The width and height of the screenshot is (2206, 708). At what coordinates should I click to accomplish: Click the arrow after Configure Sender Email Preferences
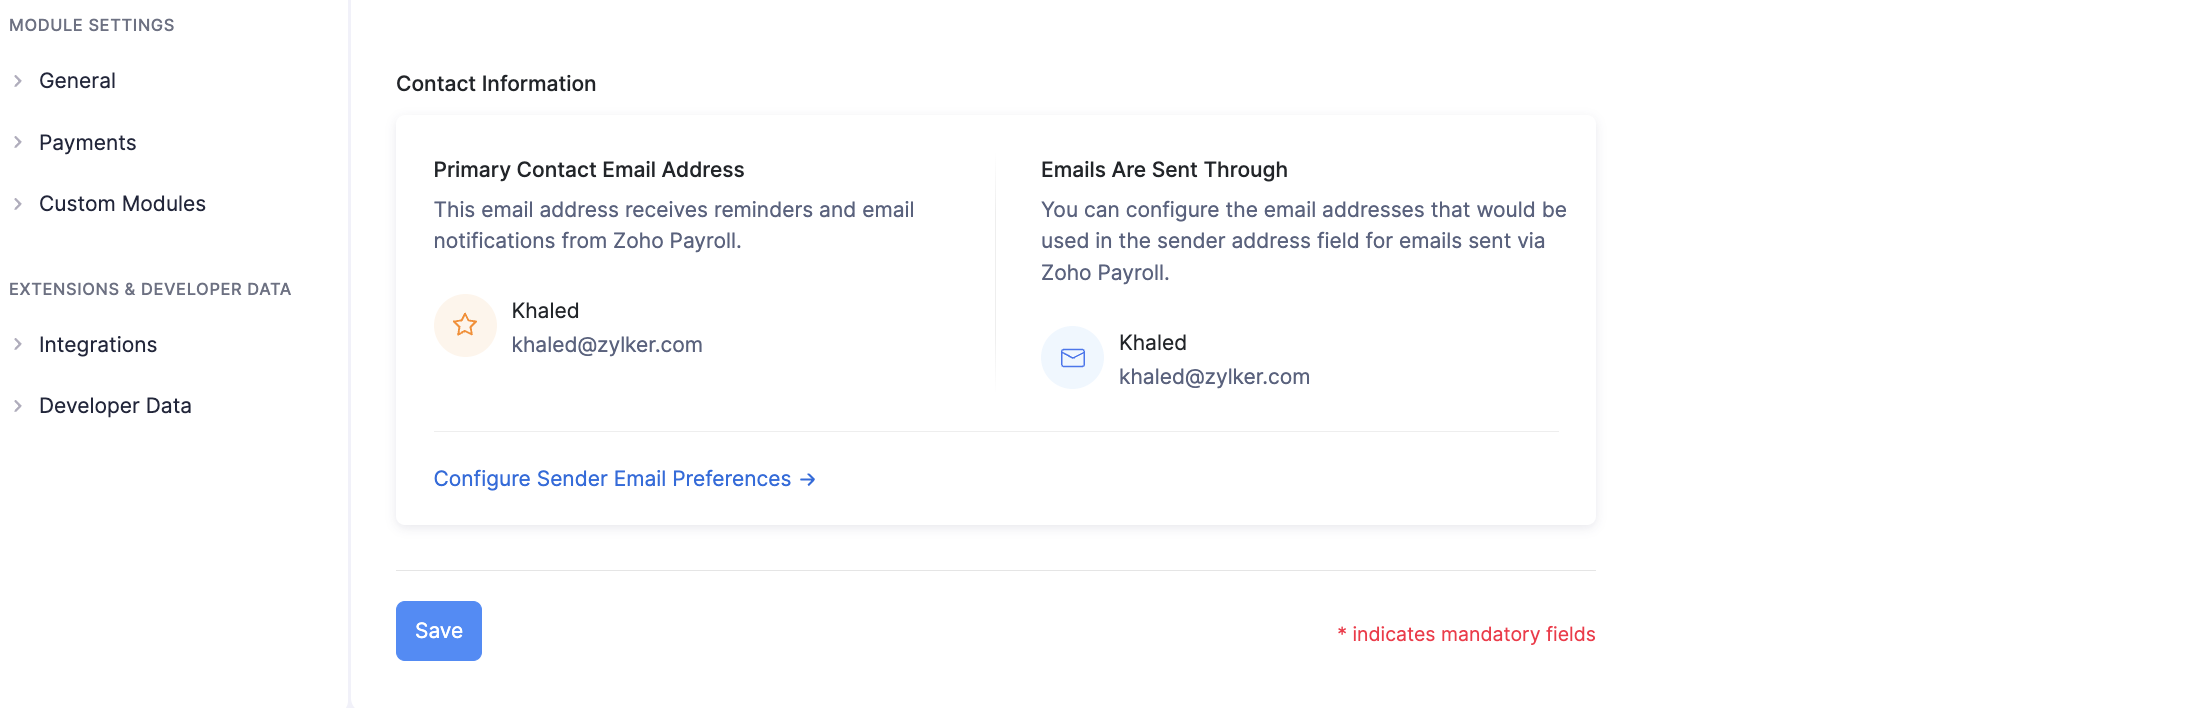[x=808, y=480]
